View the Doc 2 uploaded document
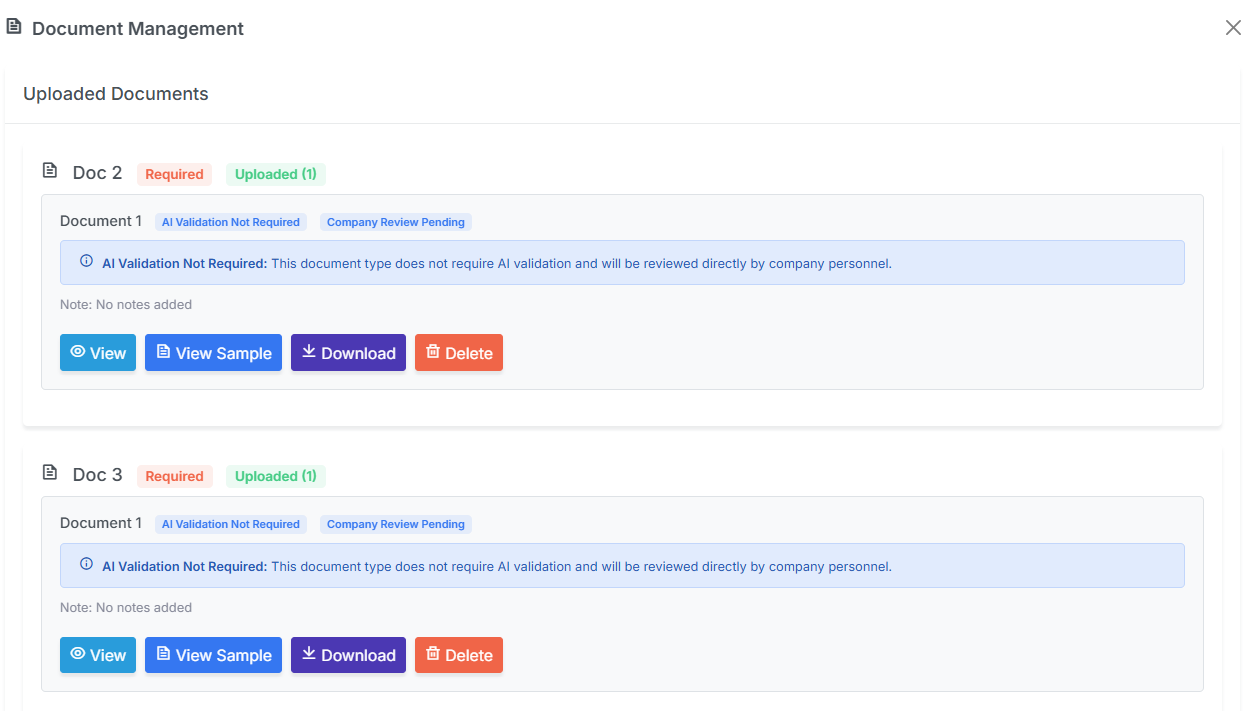 click(98, 353)
